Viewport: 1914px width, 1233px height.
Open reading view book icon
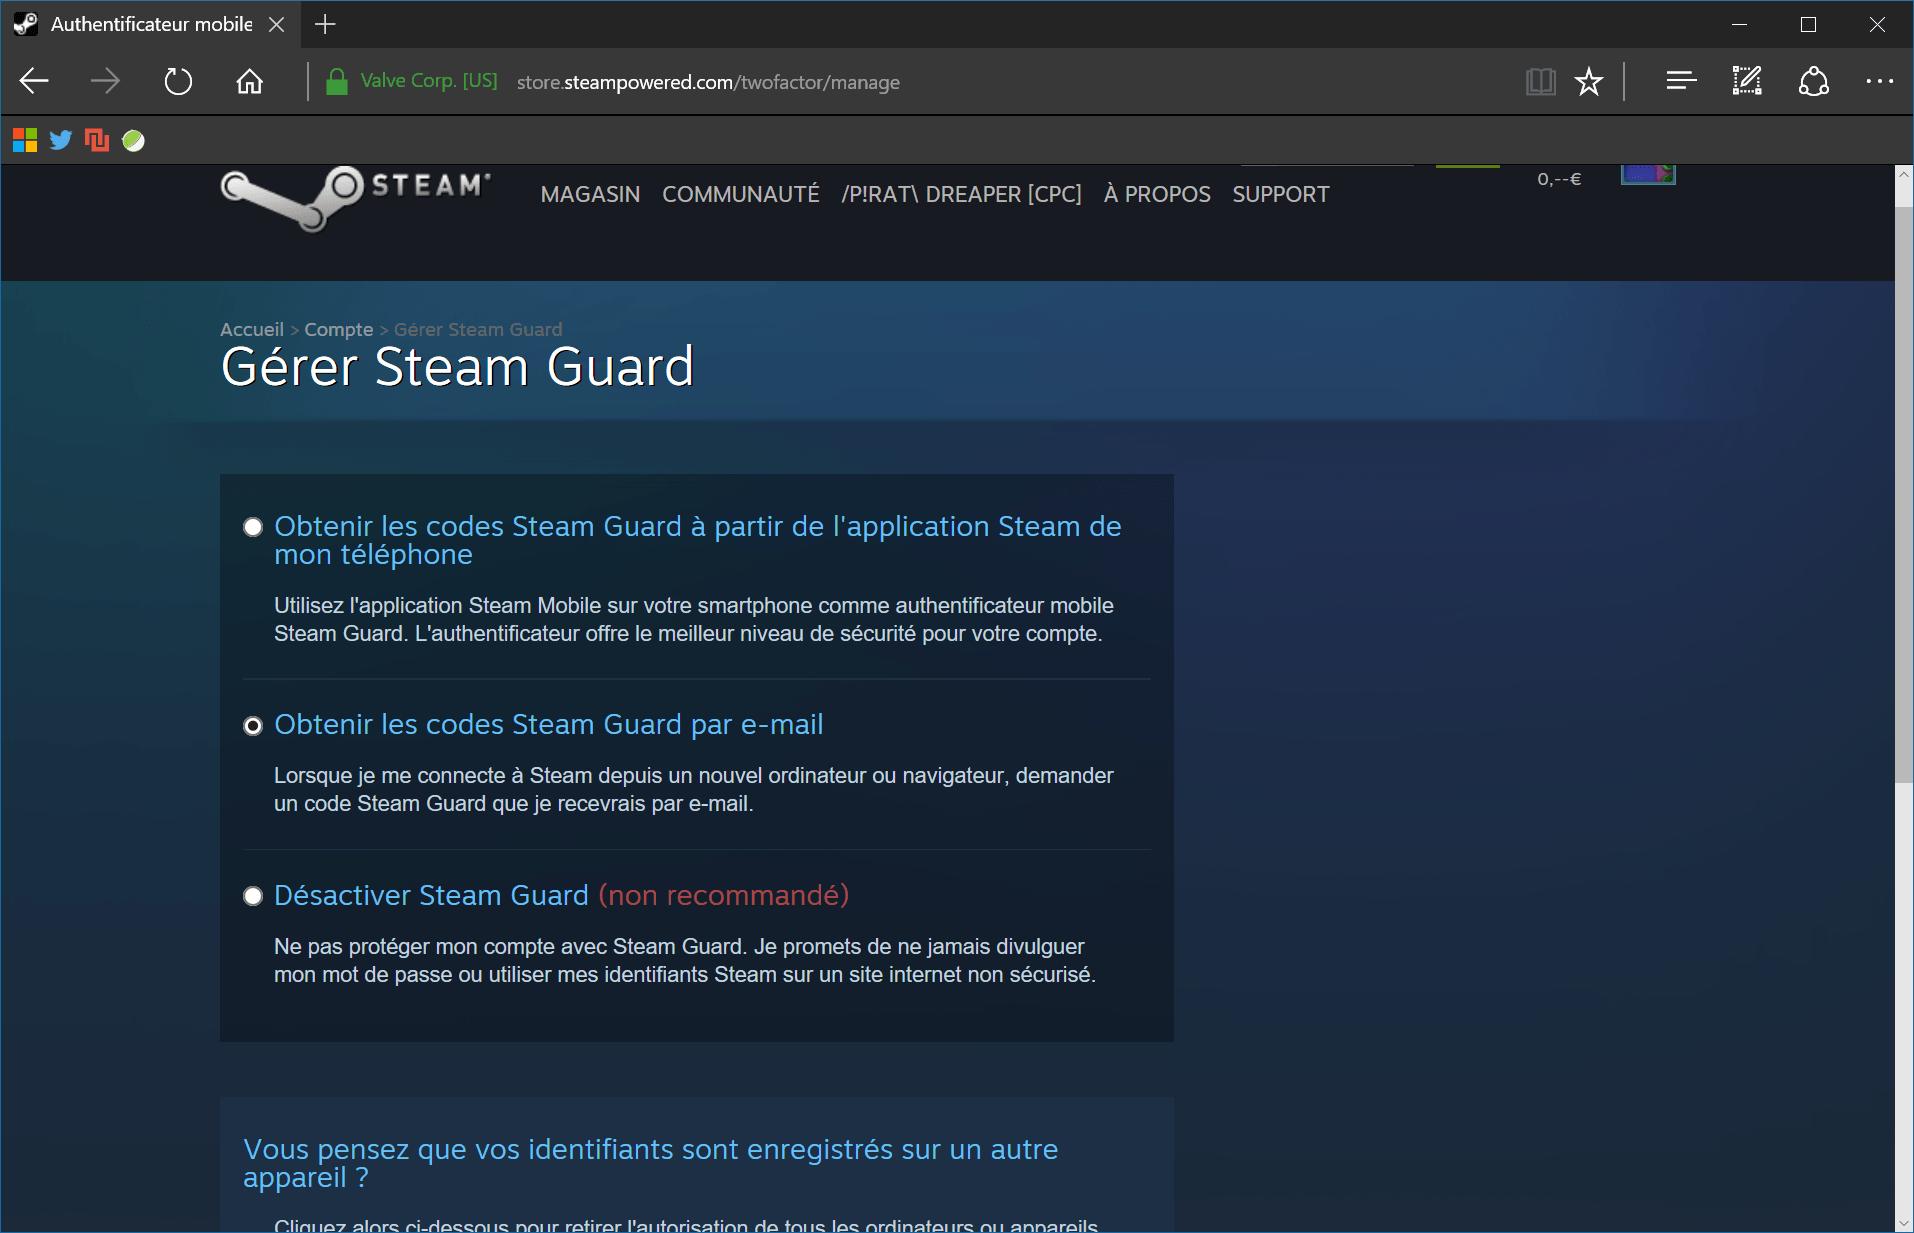pos(1540,82)
